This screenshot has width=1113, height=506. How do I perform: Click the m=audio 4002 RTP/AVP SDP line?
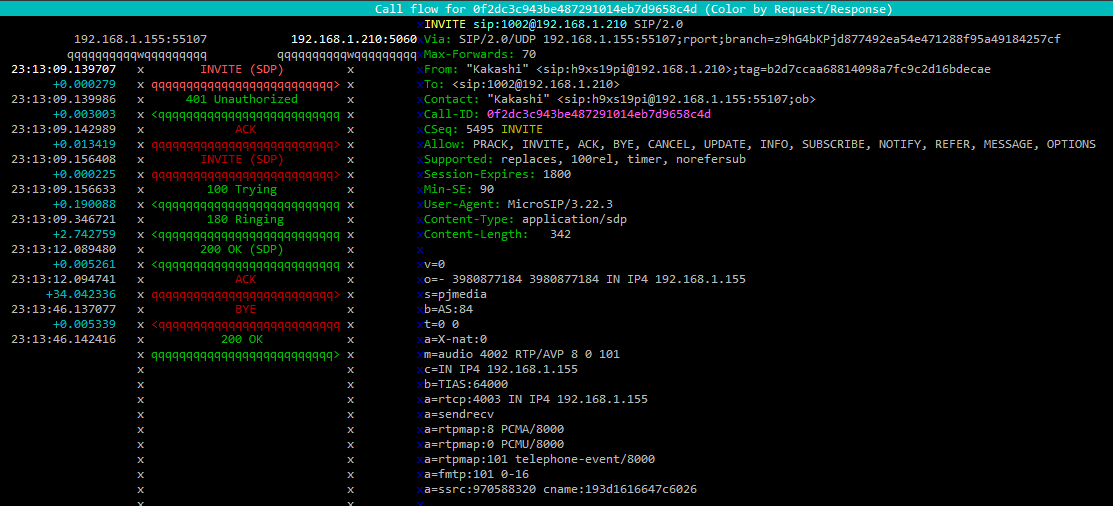point(507,354)
